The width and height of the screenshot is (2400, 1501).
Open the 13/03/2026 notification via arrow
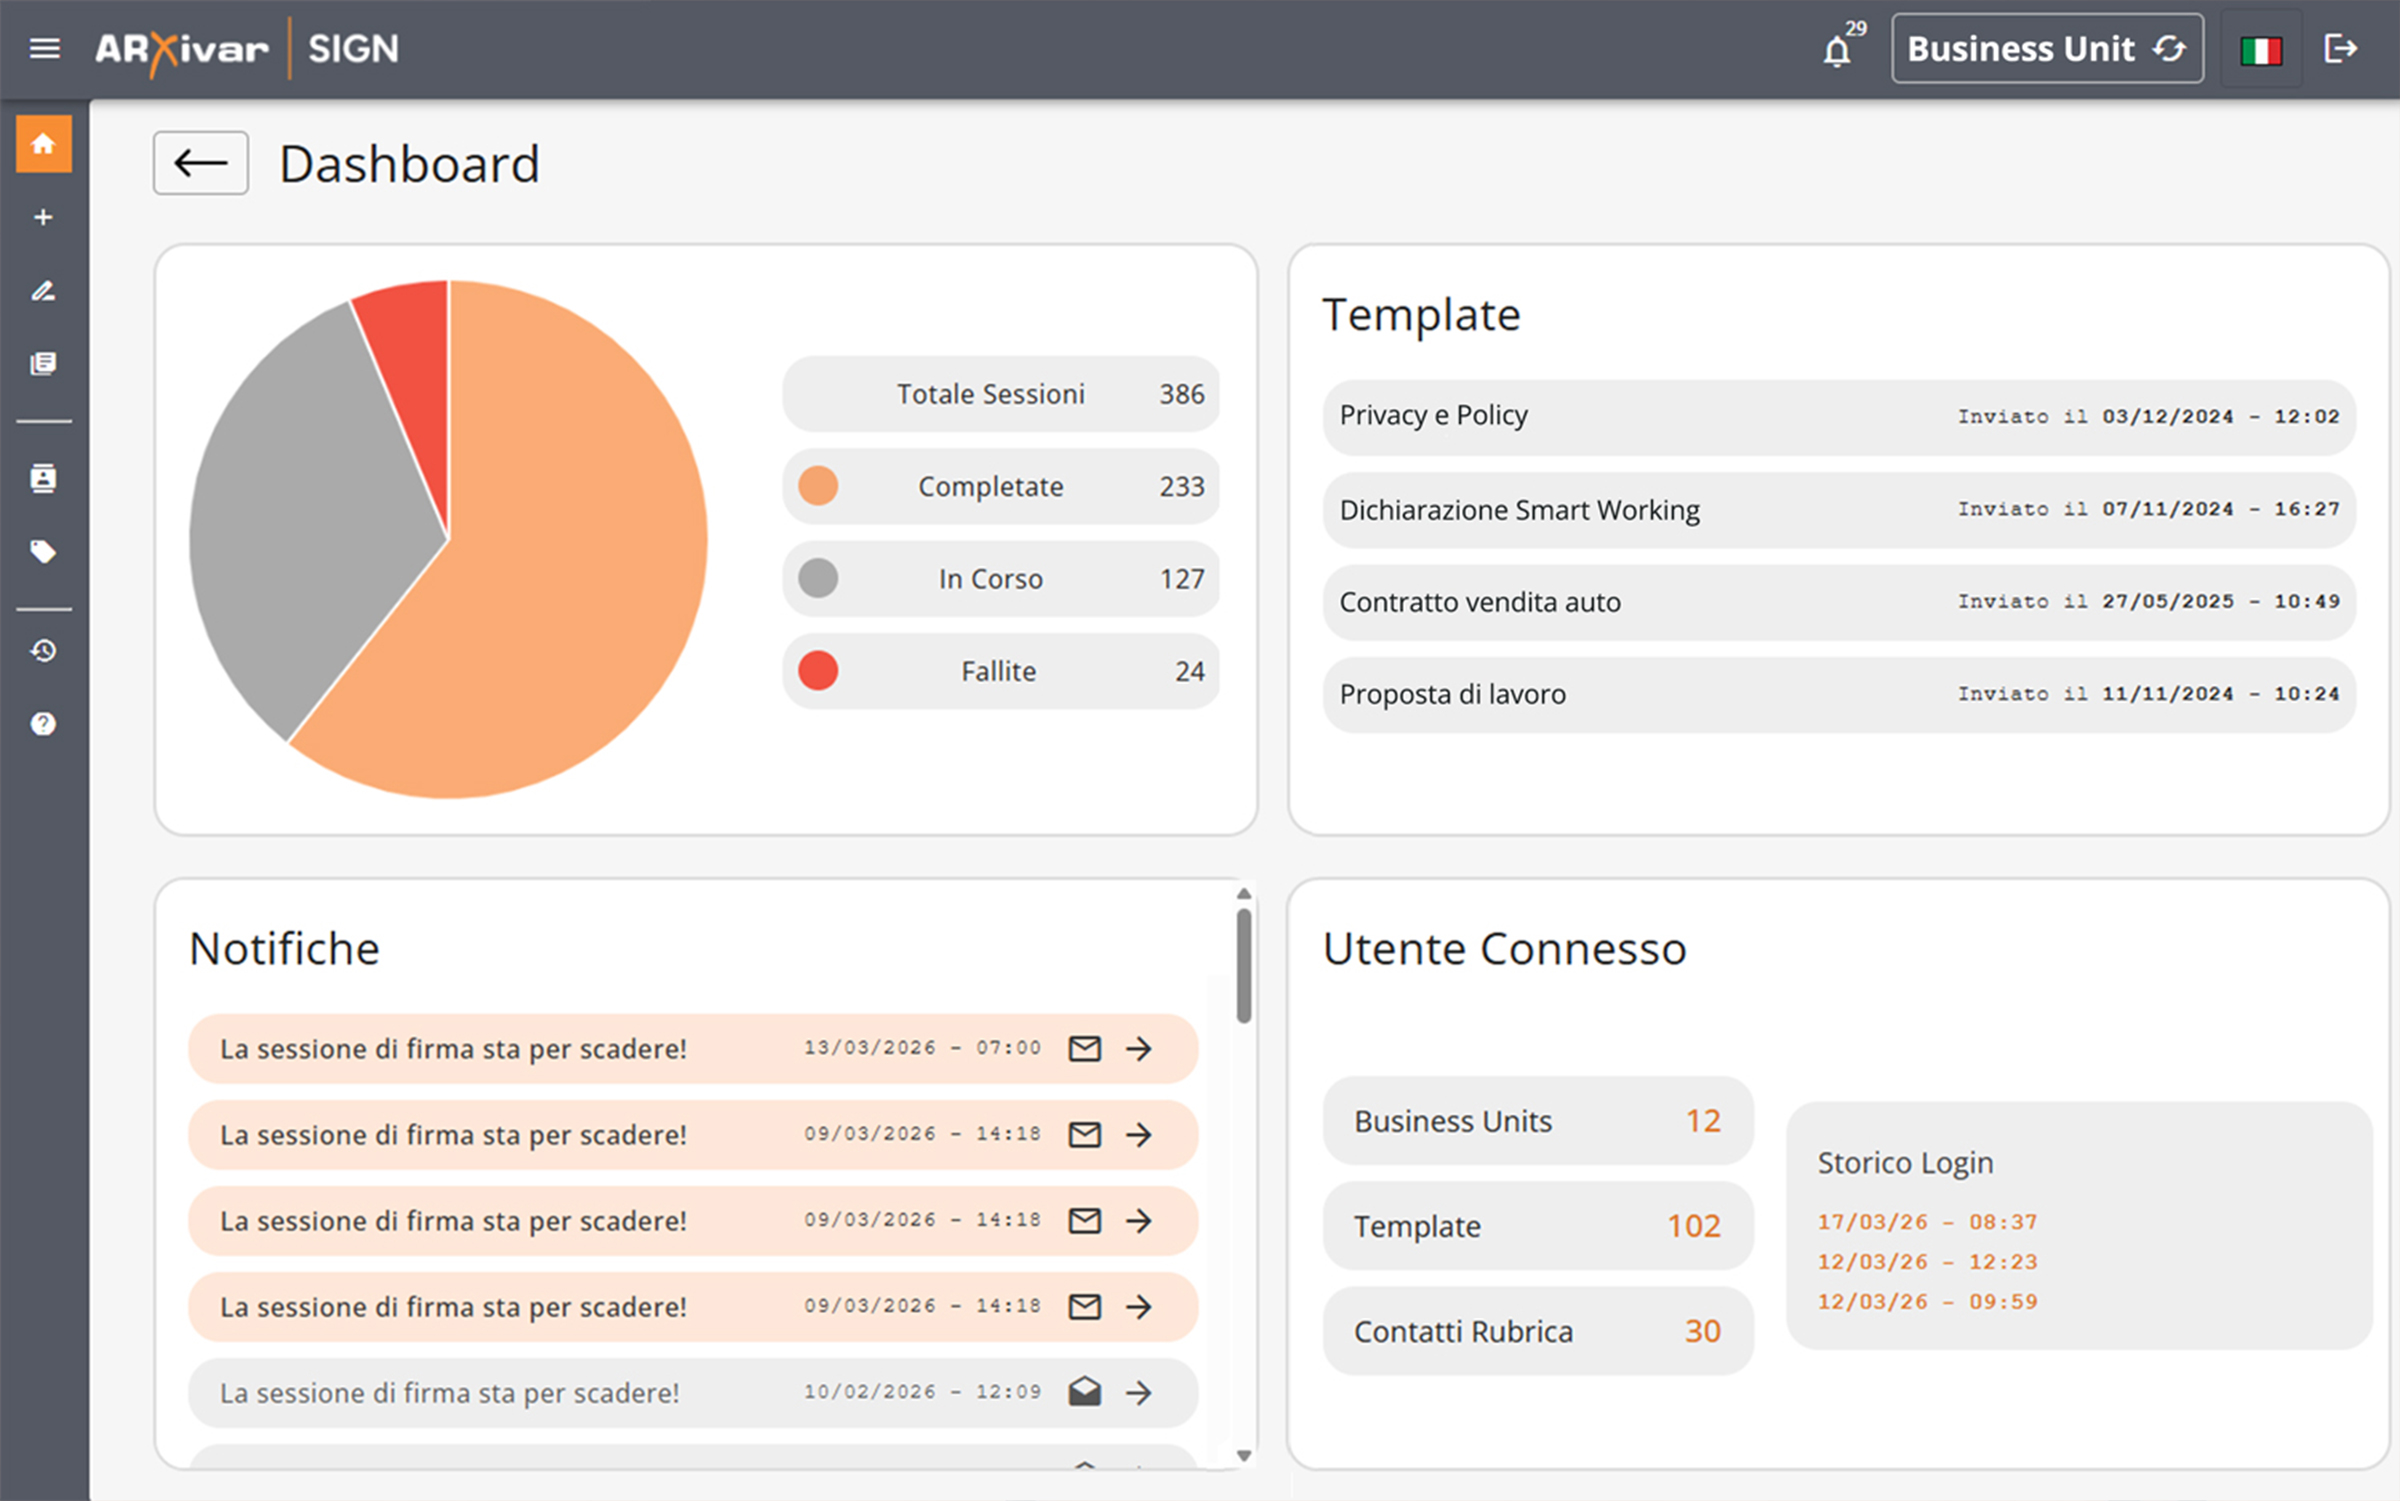[x=1139, y=1048]
